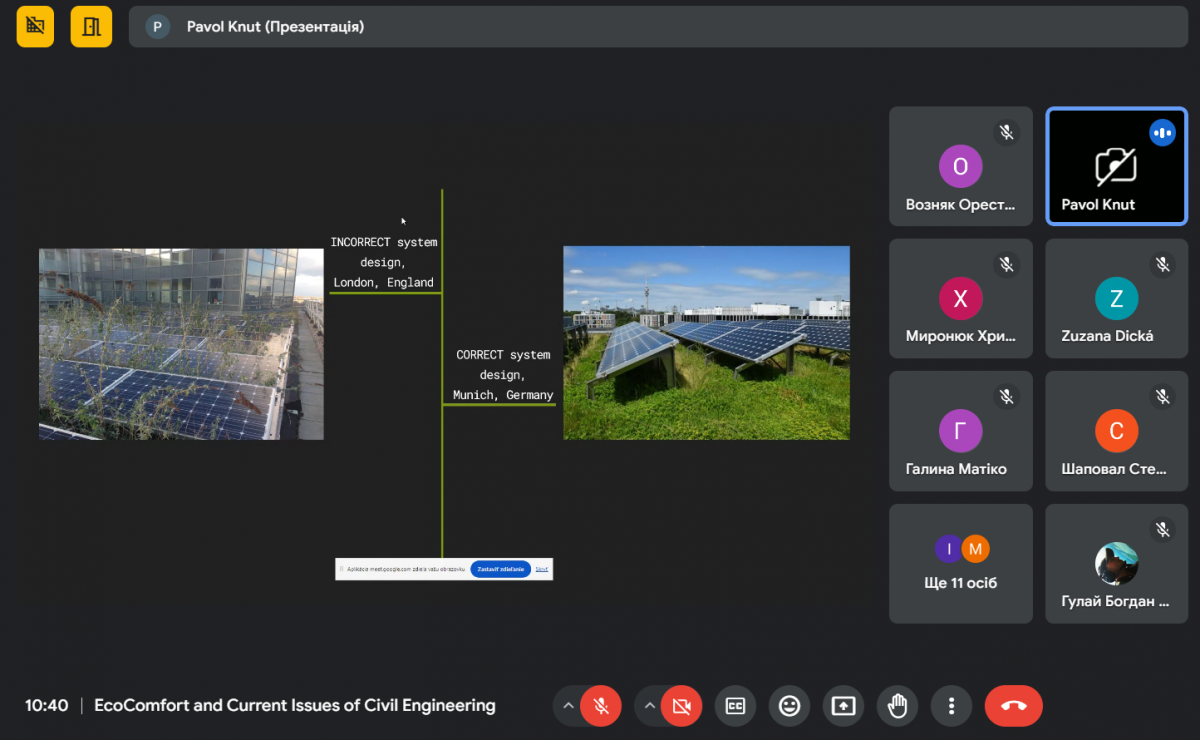Image resolution: width=1200 pixels, height=740 pixels.
Task: Select Zuzana Dická's participant tile
Action: coord(1116,298)
